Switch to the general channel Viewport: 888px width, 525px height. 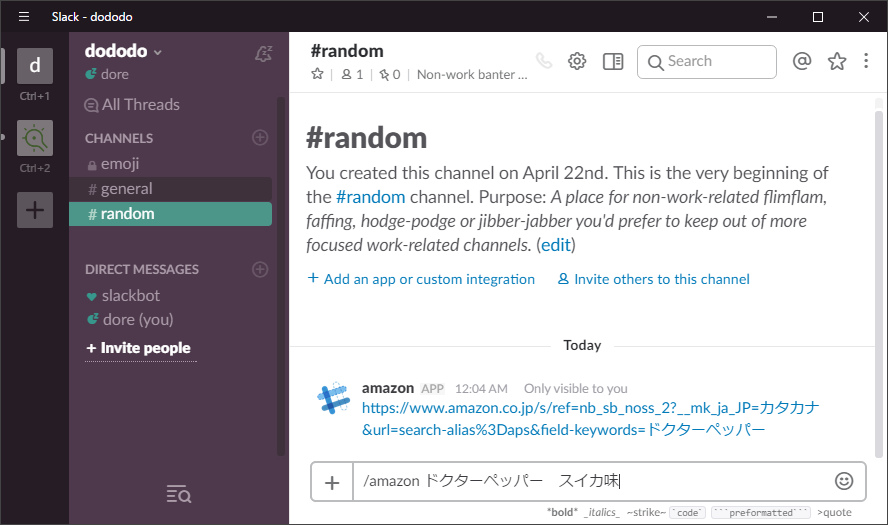[x=126, y=189]
